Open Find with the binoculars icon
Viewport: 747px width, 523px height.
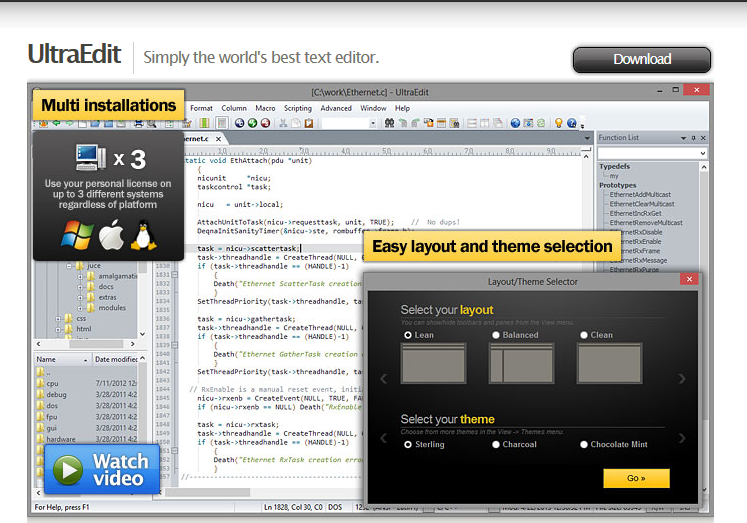tap(389, 123)
